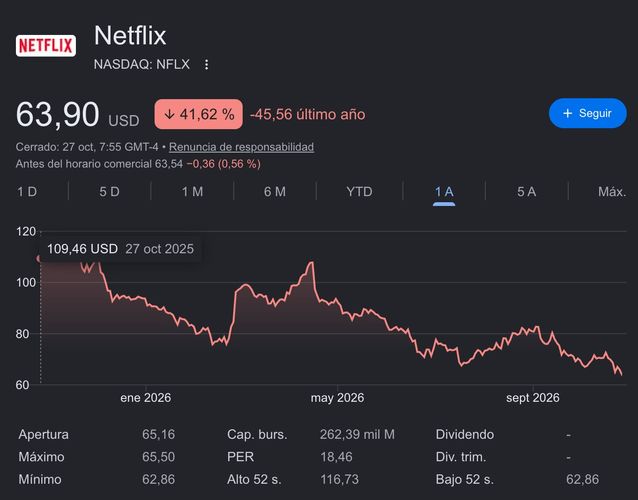Click the Netflix logo icon
638x500 pixels.
[46, 46]
